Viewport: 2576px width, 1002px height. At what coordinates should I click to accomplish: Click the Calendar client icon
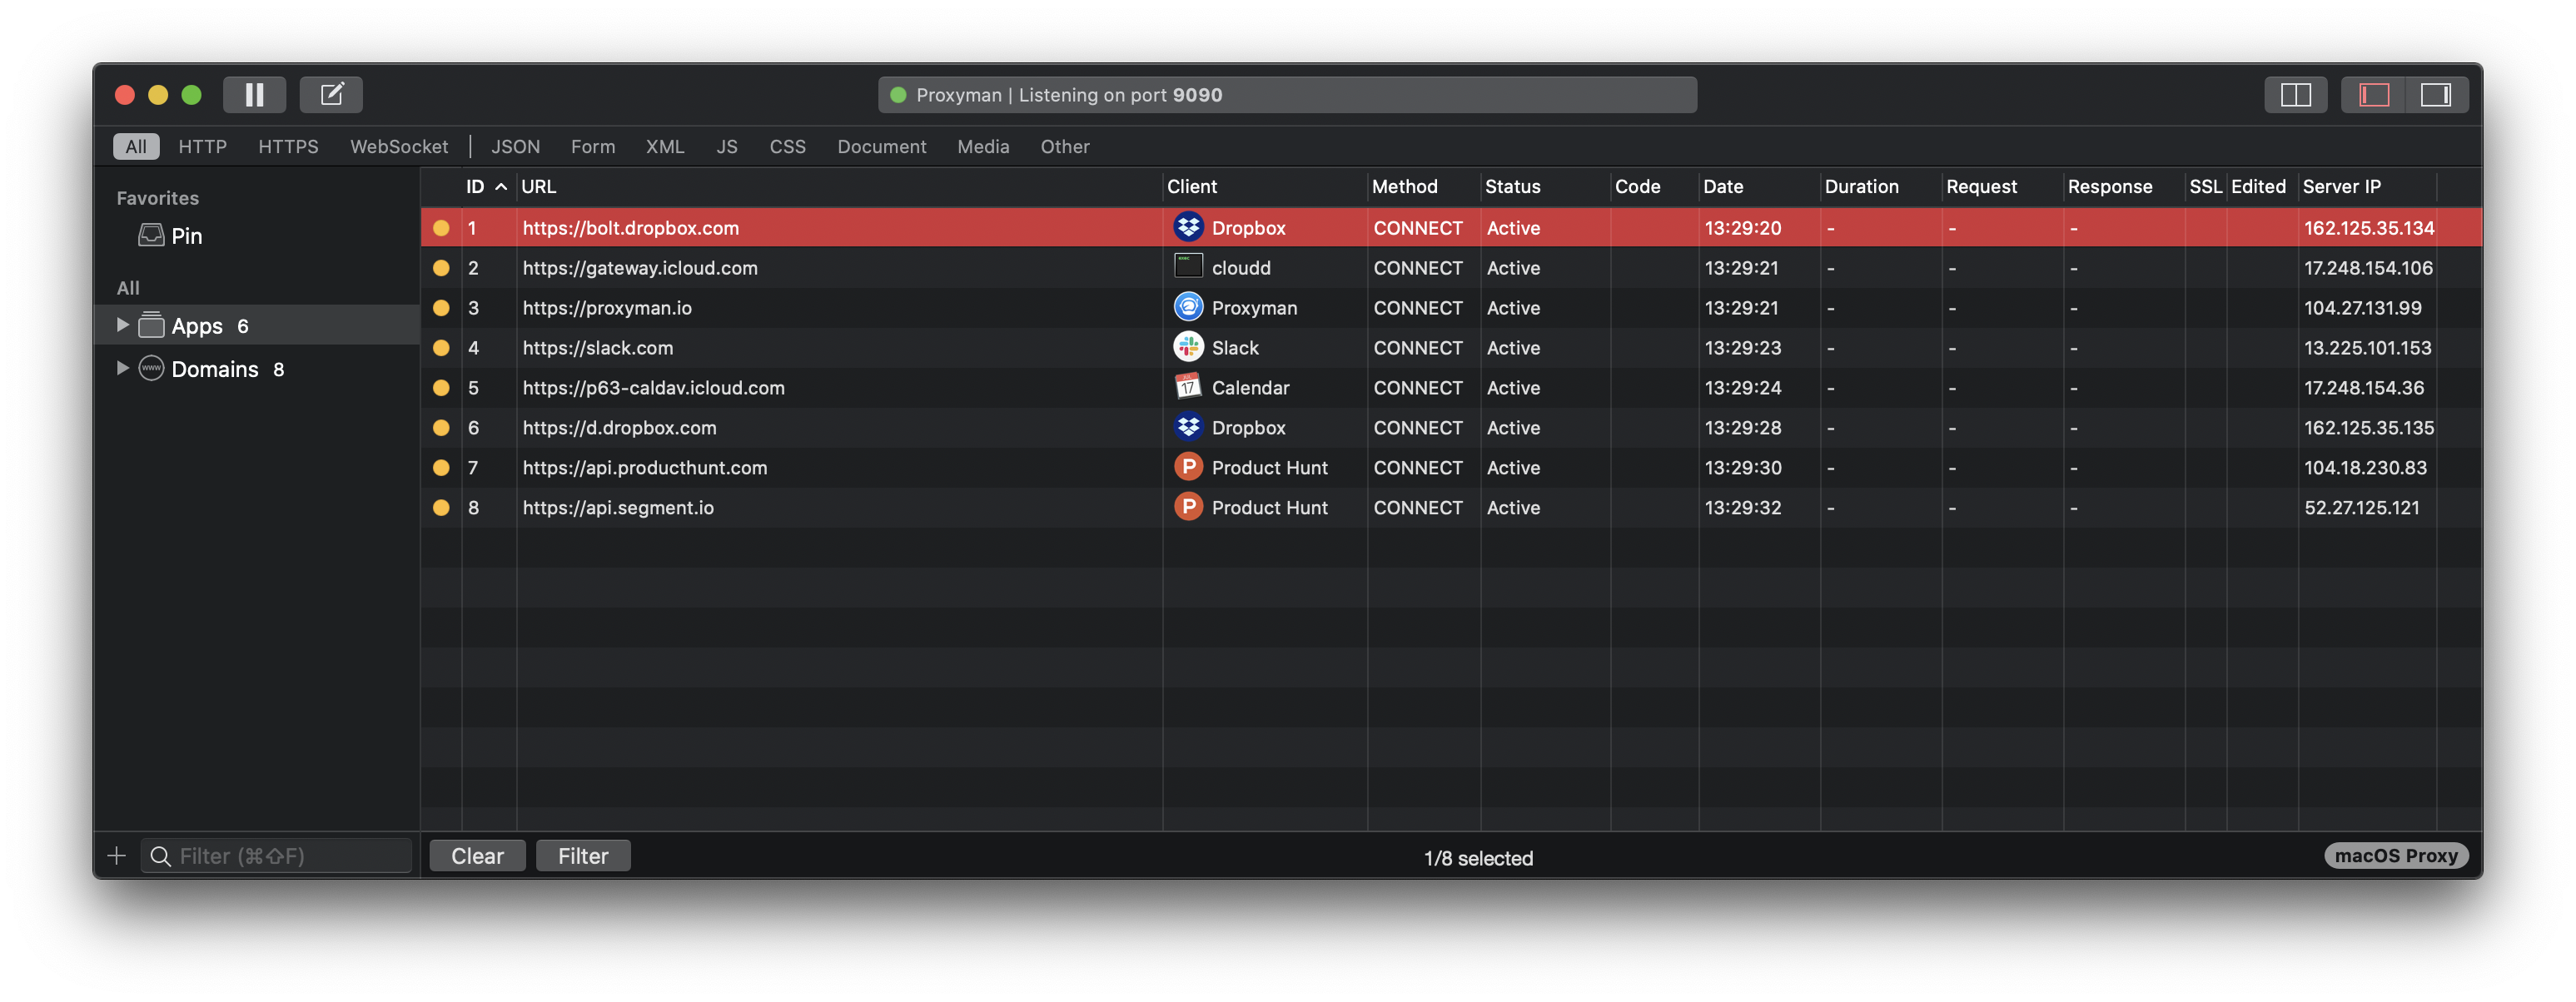pyautogui.click(x=1187, y=387)
